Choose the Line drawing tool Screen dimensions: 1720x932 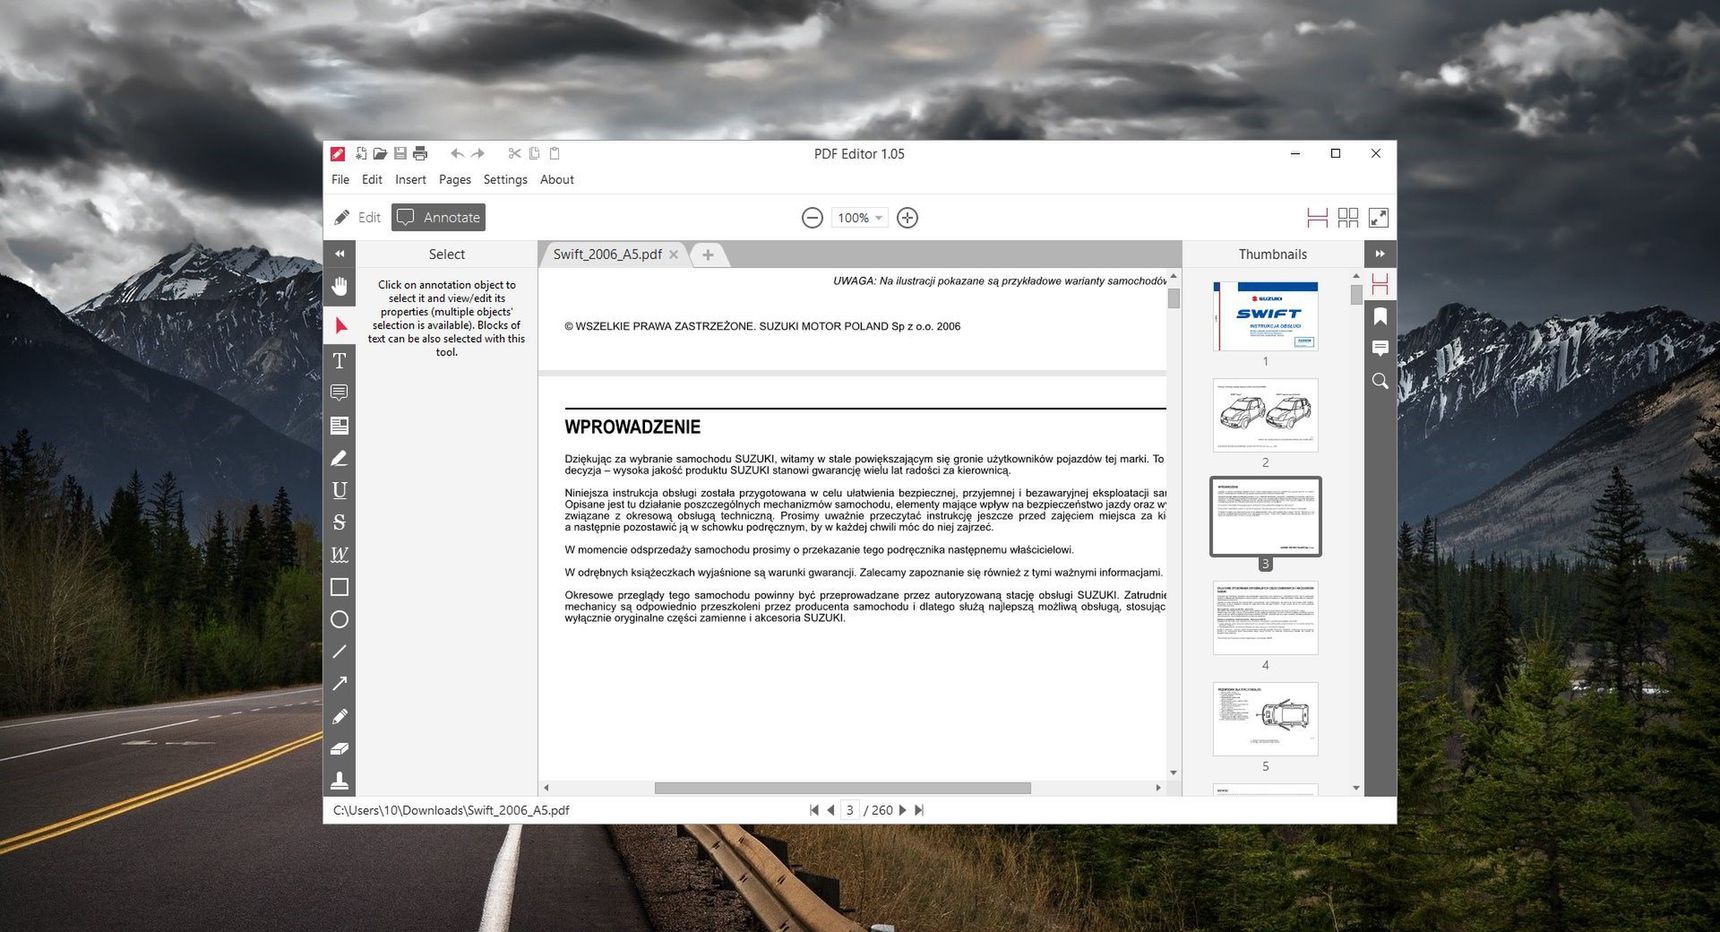coord(340,652)
